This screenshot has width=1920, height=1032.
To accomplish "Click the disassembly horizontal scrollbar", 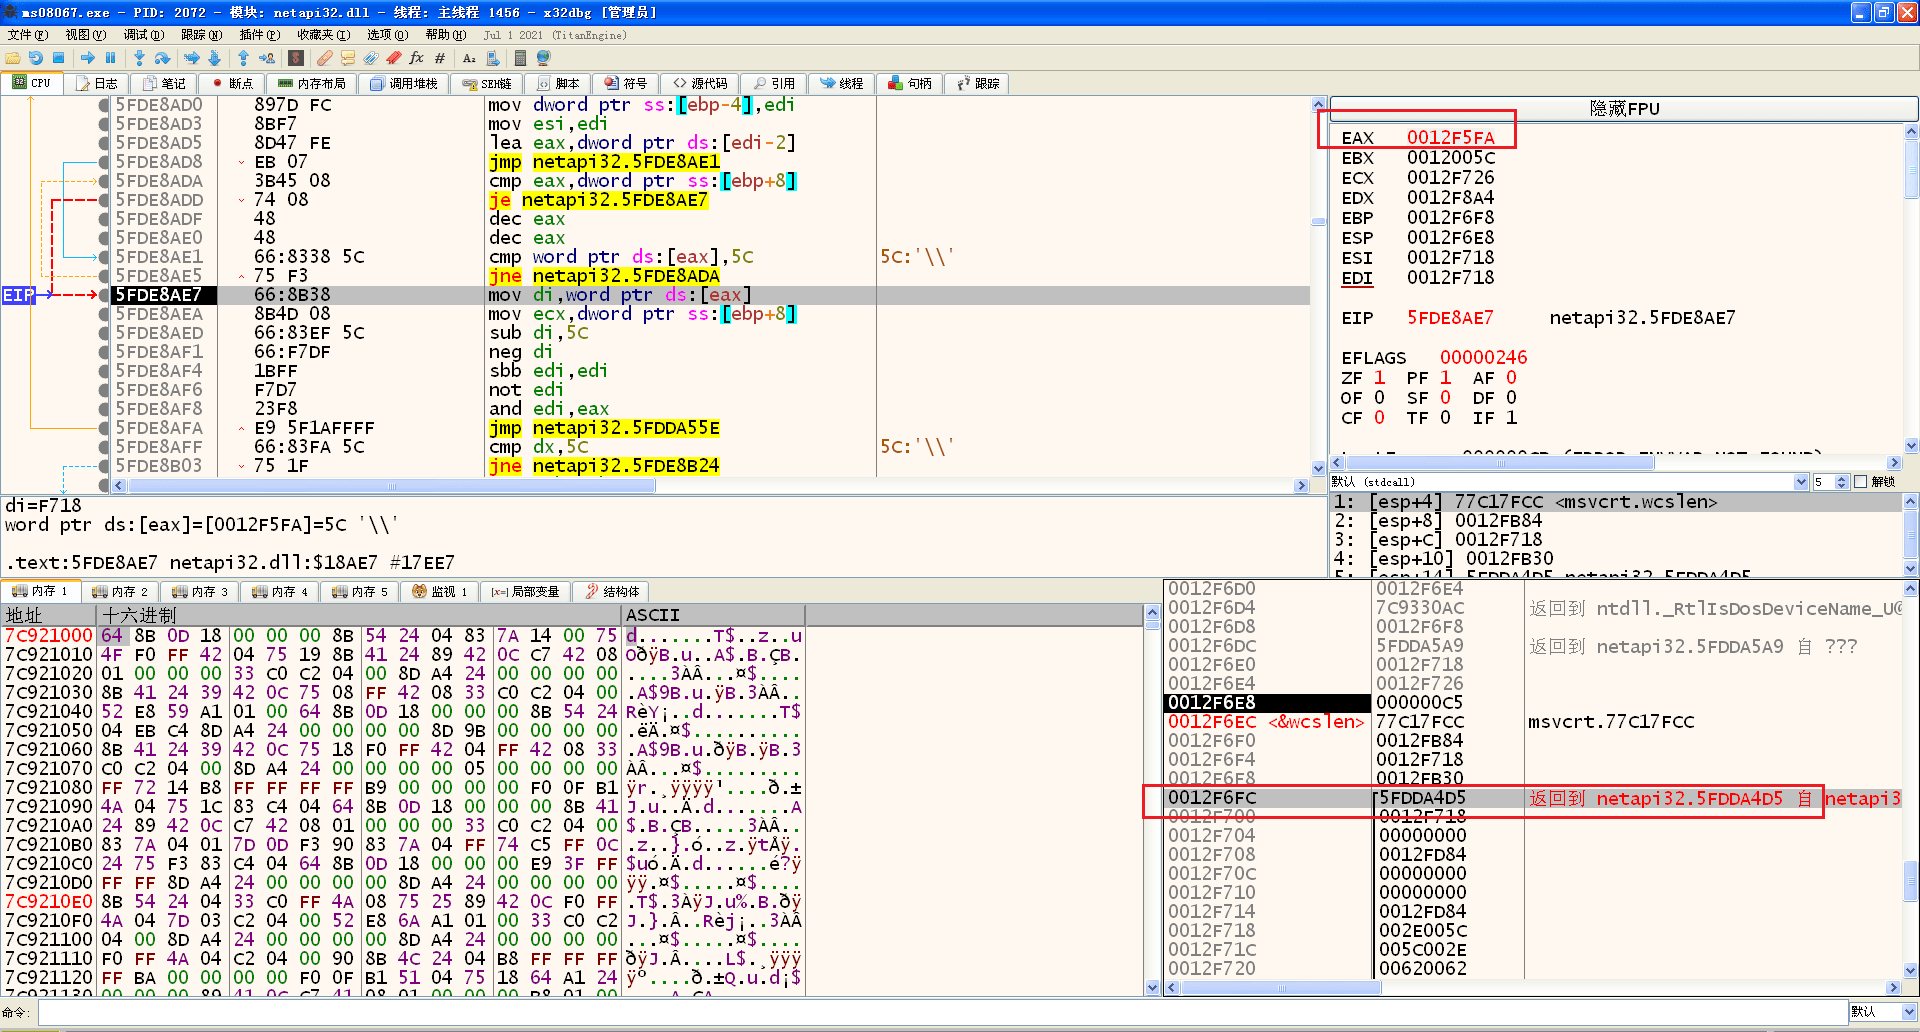I will [711, 486].
